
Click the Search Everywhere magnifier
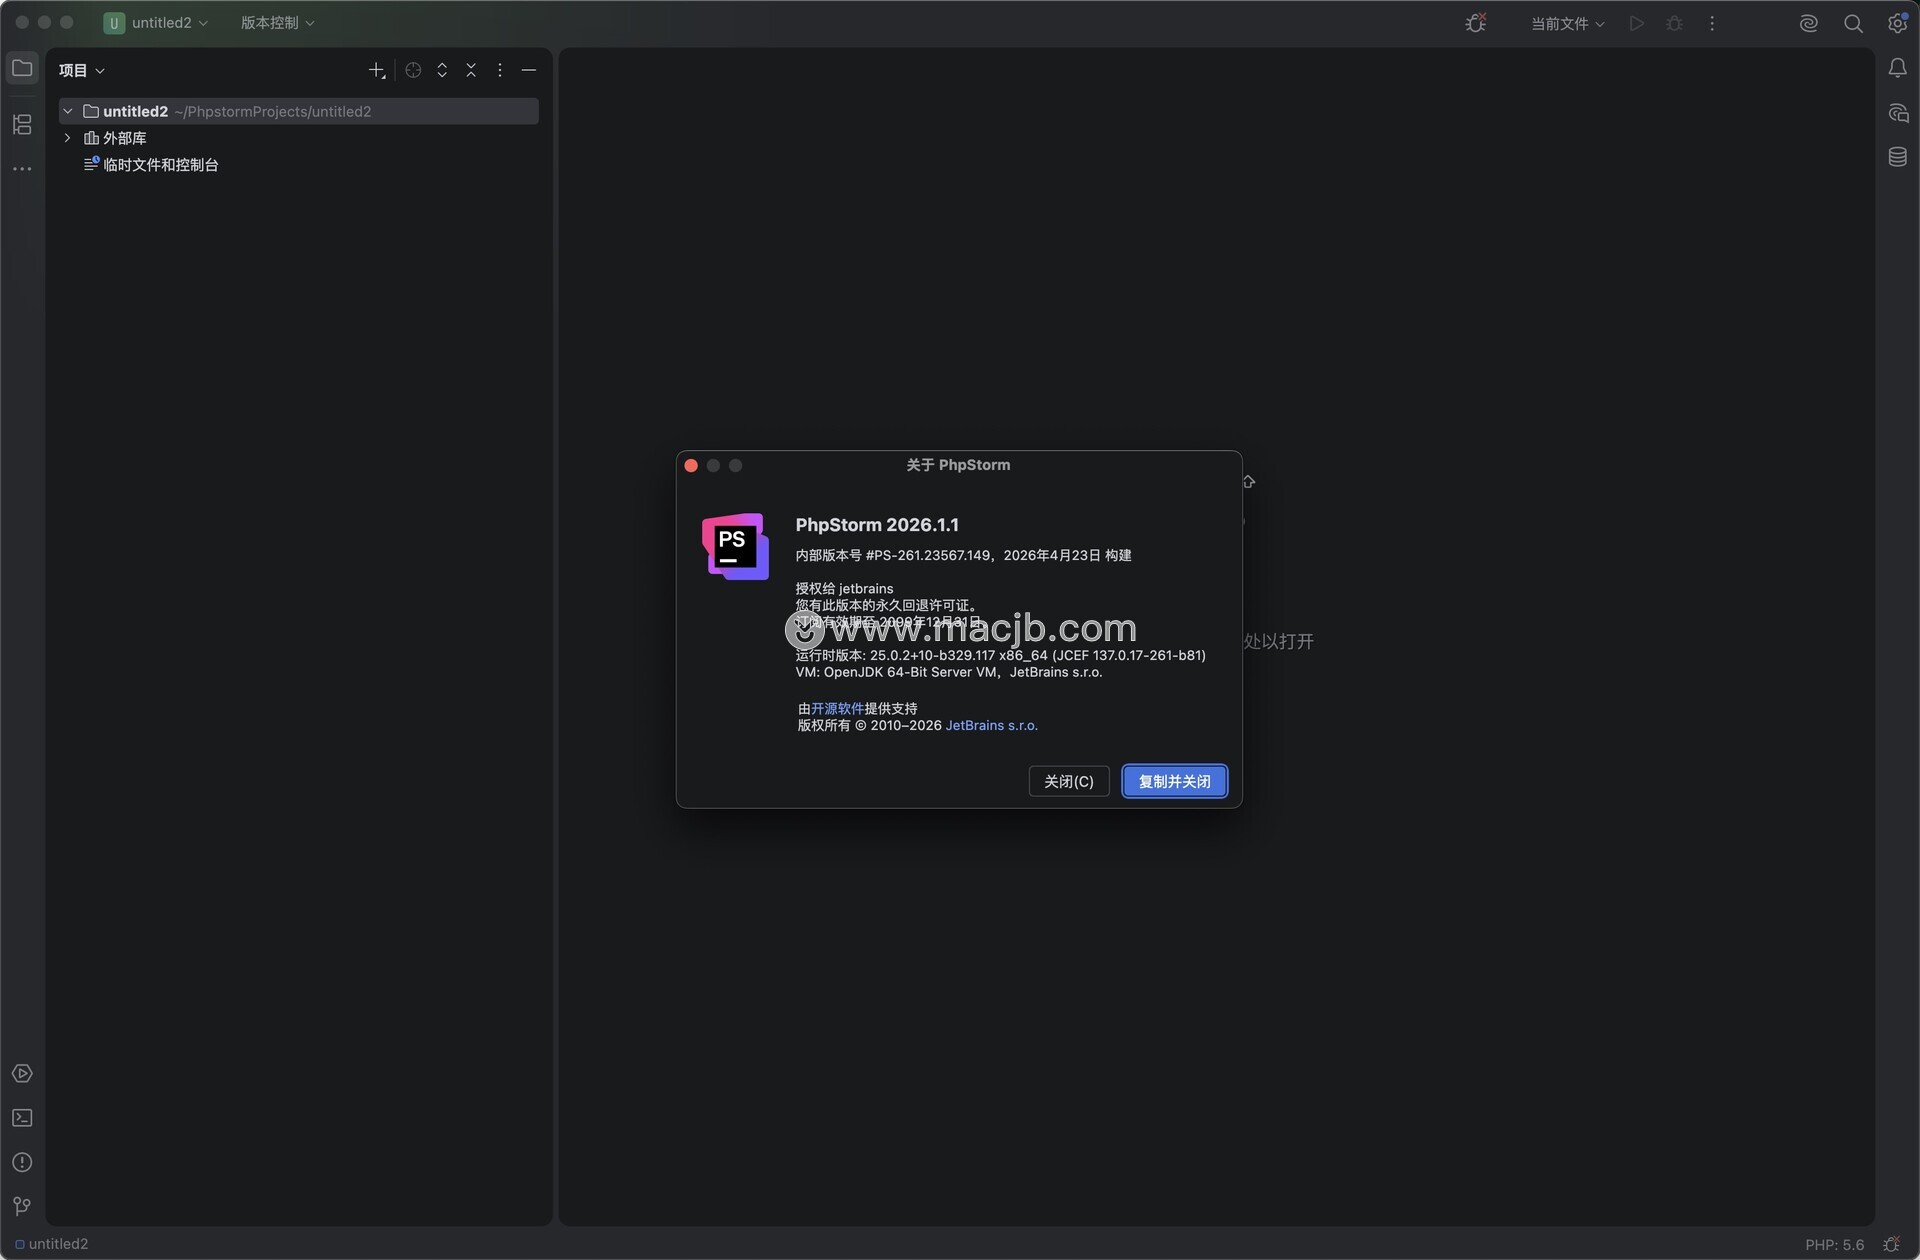click(1853, 23)
